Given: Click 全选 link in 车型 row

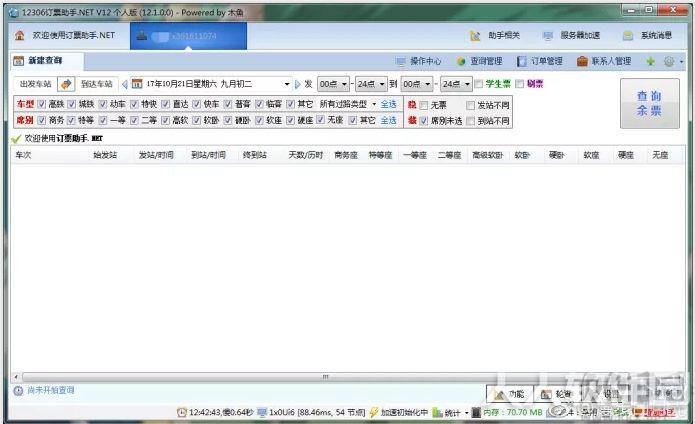Looking at the screenshot, I should pos(388,104).
